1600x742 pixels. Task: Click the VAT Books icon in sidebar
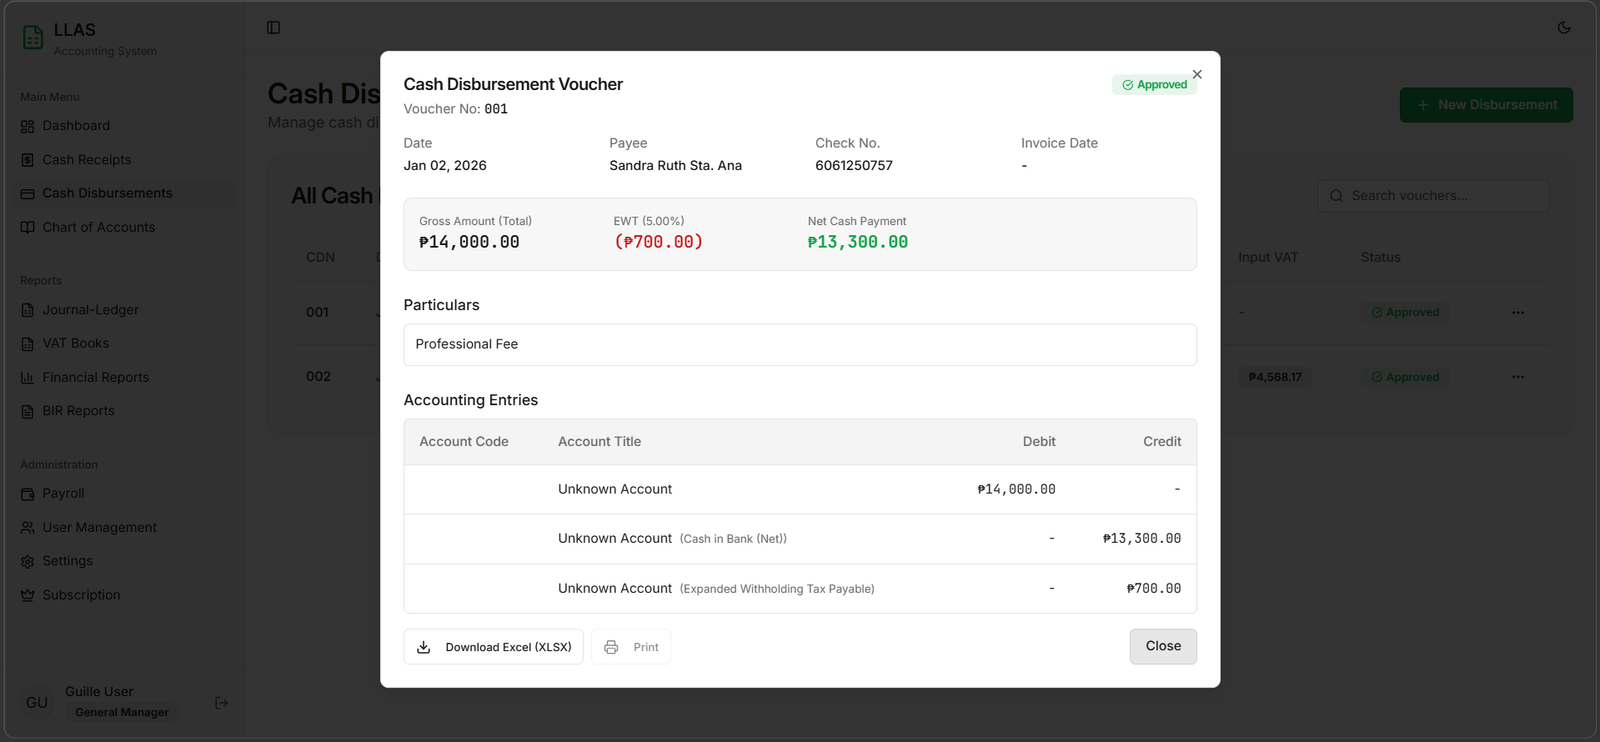[27, 344]
